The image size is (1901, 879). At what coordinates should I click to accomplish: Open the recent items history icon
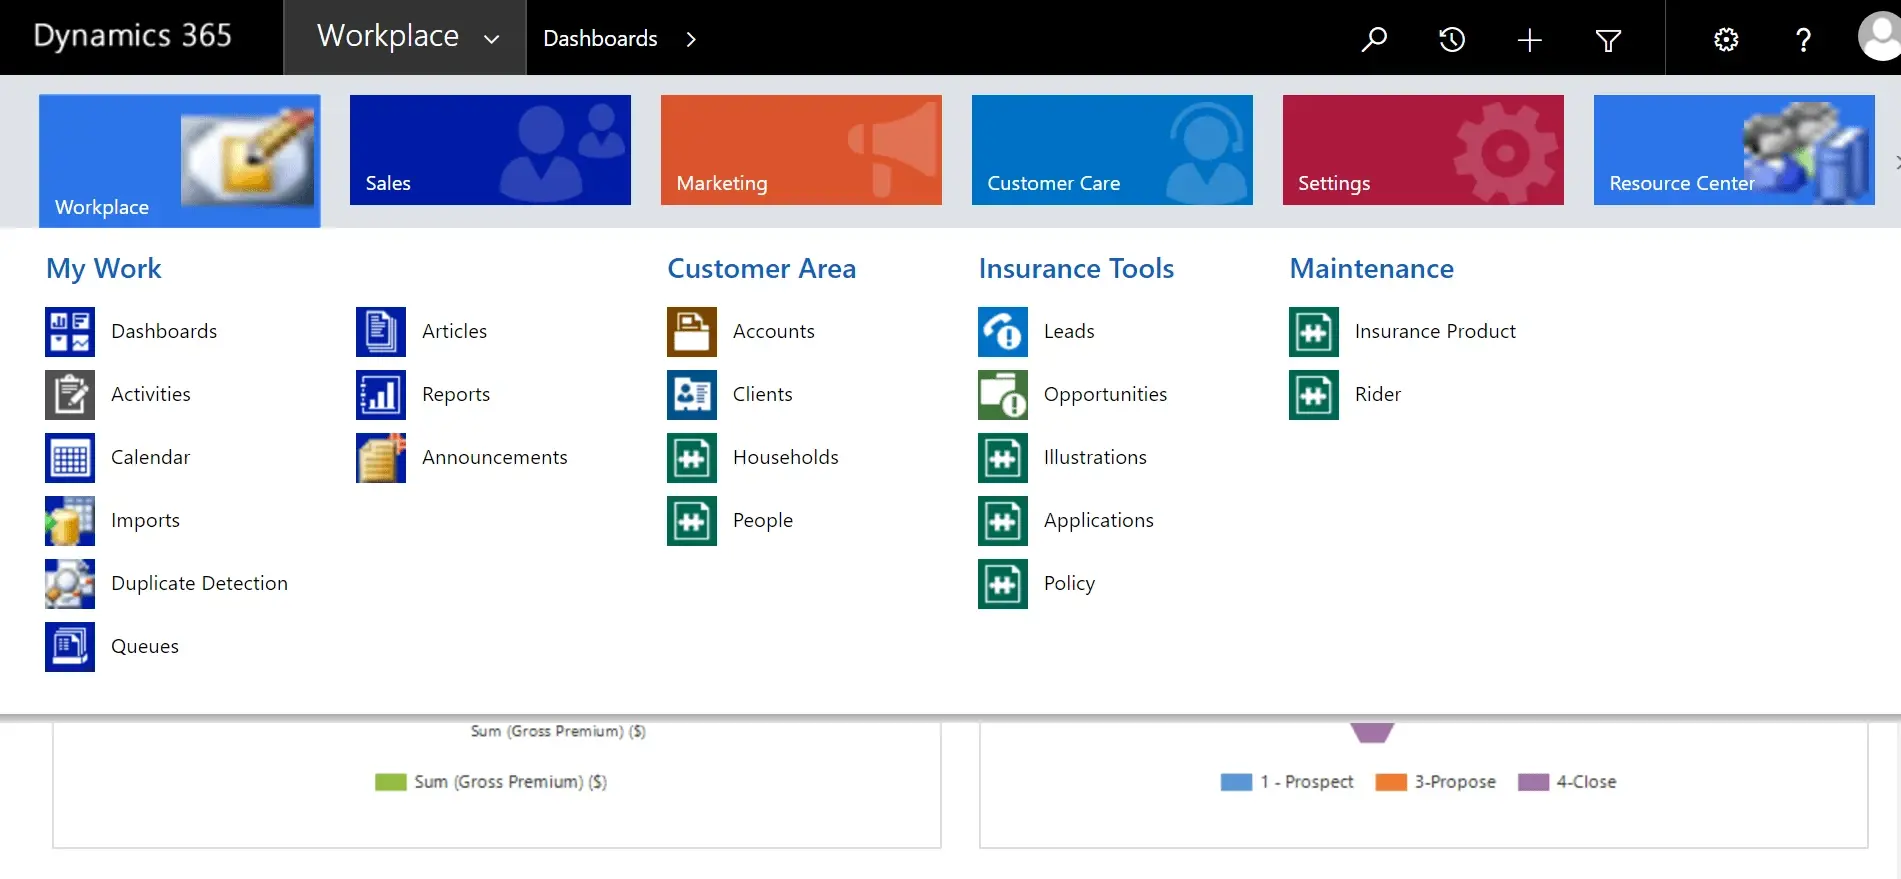[x=1452, y=39]
